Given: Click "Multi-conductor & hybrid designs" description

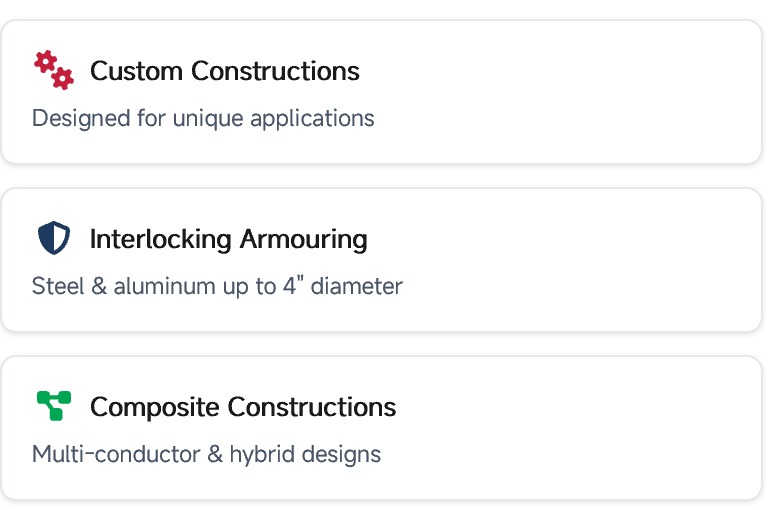Looking at the screenshot, I should click(206, 454).
